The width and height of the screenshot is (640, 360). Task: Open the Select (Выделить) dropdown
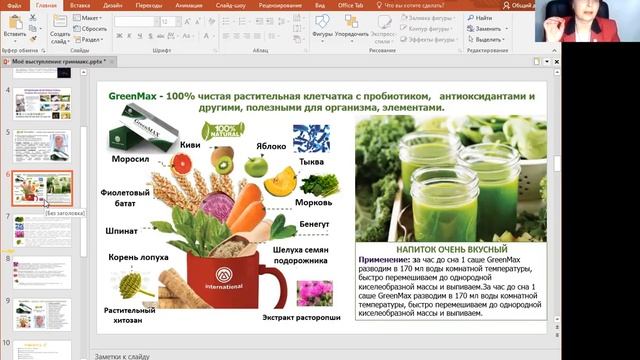pyautogui.click(x=486, y=39)
